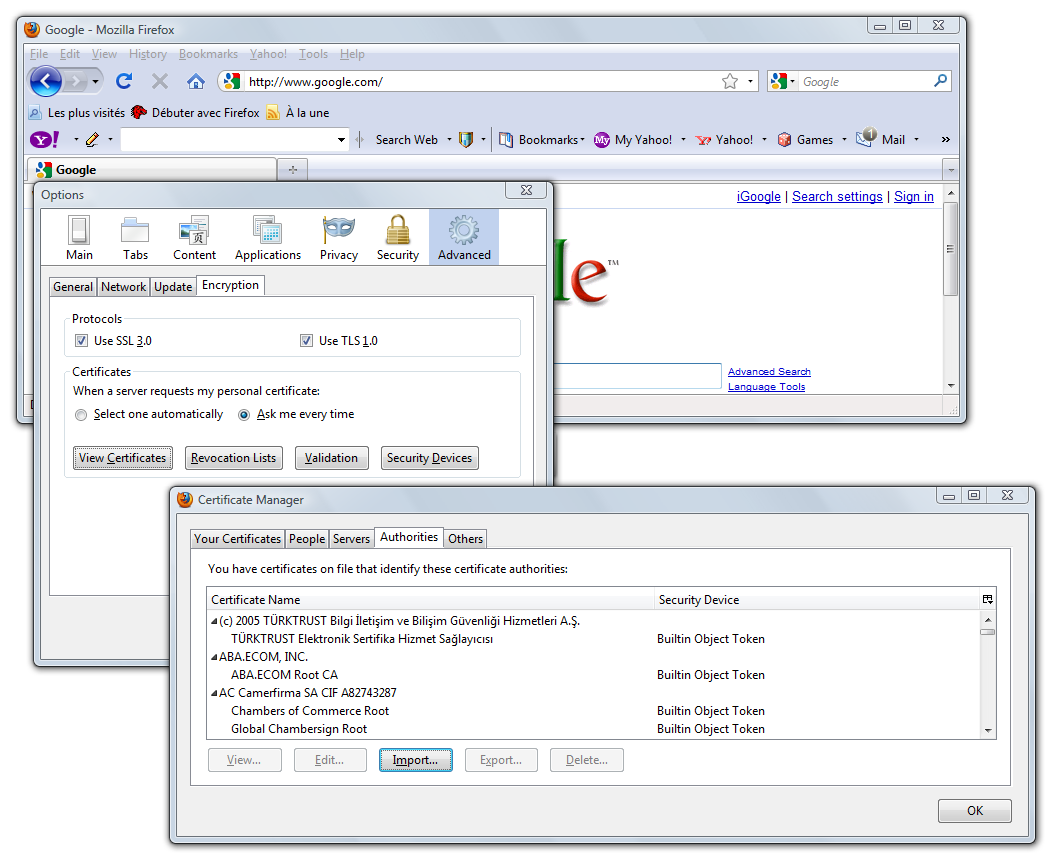Click OK in Certificate Manager
The image size is (1053, 861).
point(974,811)
